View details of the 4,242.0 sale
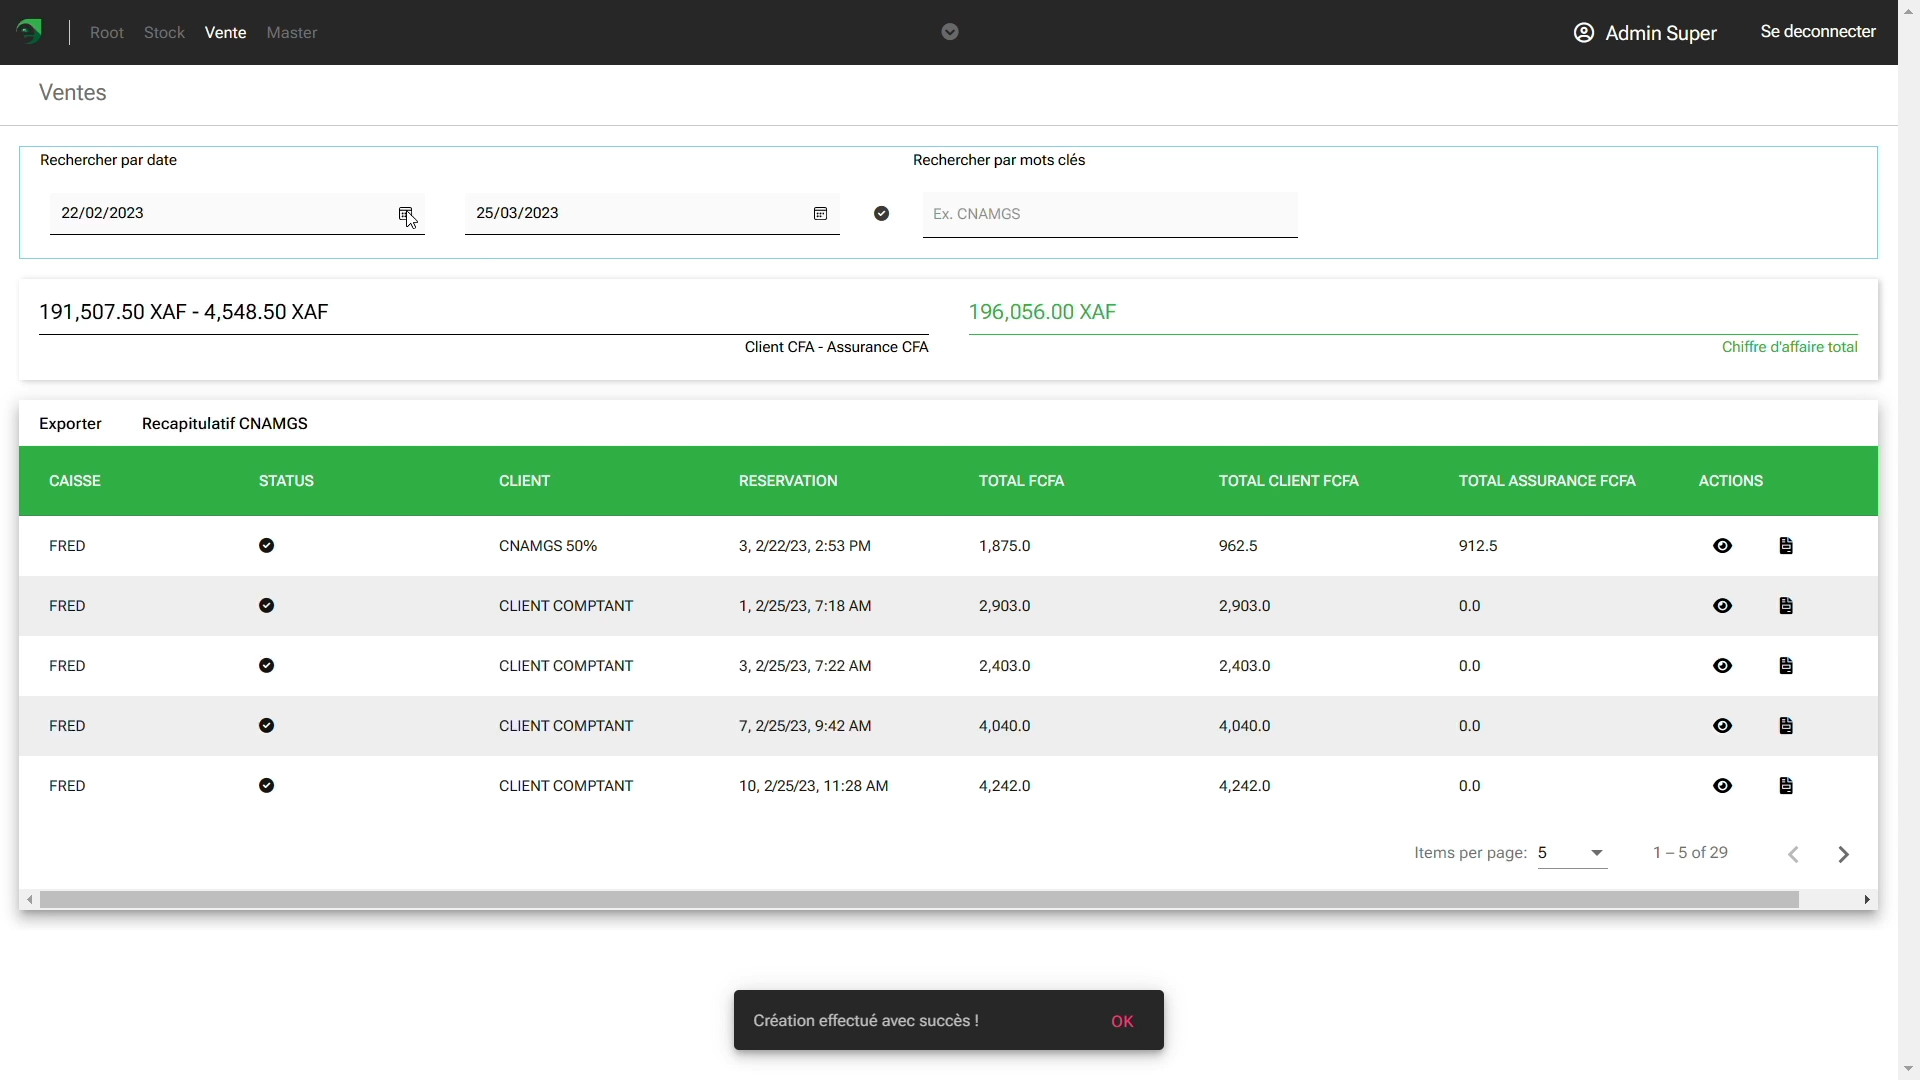The height and width of the screenshot is (1080, 1920). tap(1722, 786)
